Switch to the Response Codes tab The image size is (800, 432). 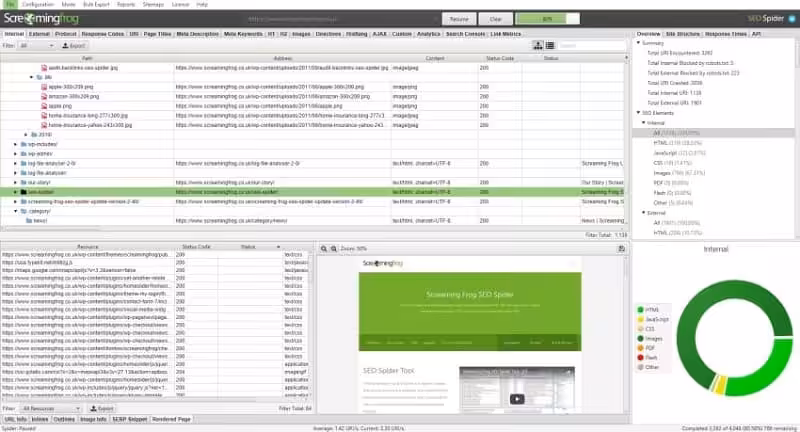103,34
